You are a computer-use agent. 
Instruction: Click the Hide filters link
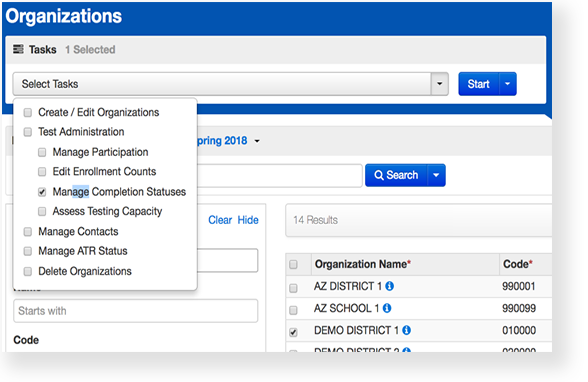248,220
